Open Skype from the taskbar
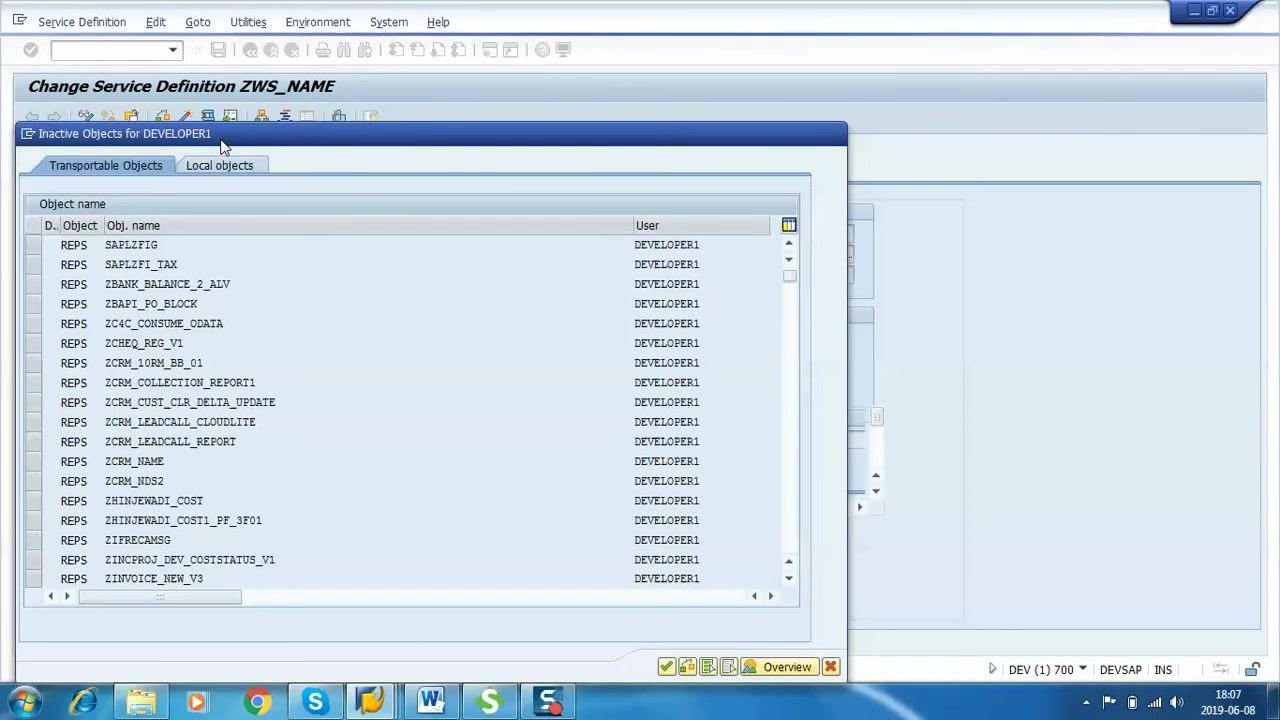 pyautogui.click(x=315, y=702)
